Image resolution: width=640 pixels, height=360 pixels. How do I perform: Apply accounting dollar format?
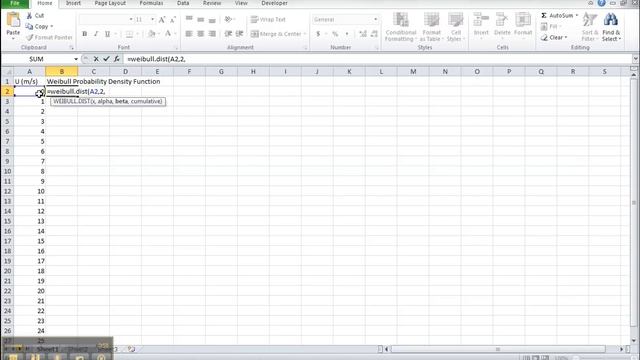click(318, 34)
